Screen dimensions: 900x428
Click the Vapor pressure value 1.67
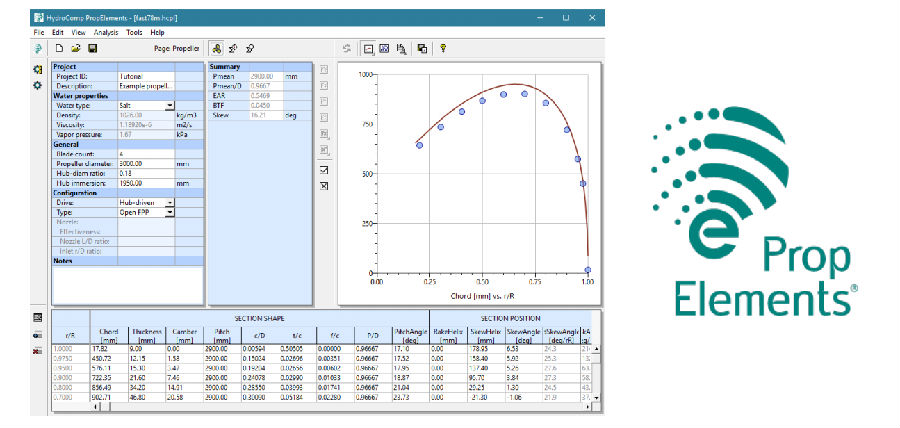coord(146,135)
